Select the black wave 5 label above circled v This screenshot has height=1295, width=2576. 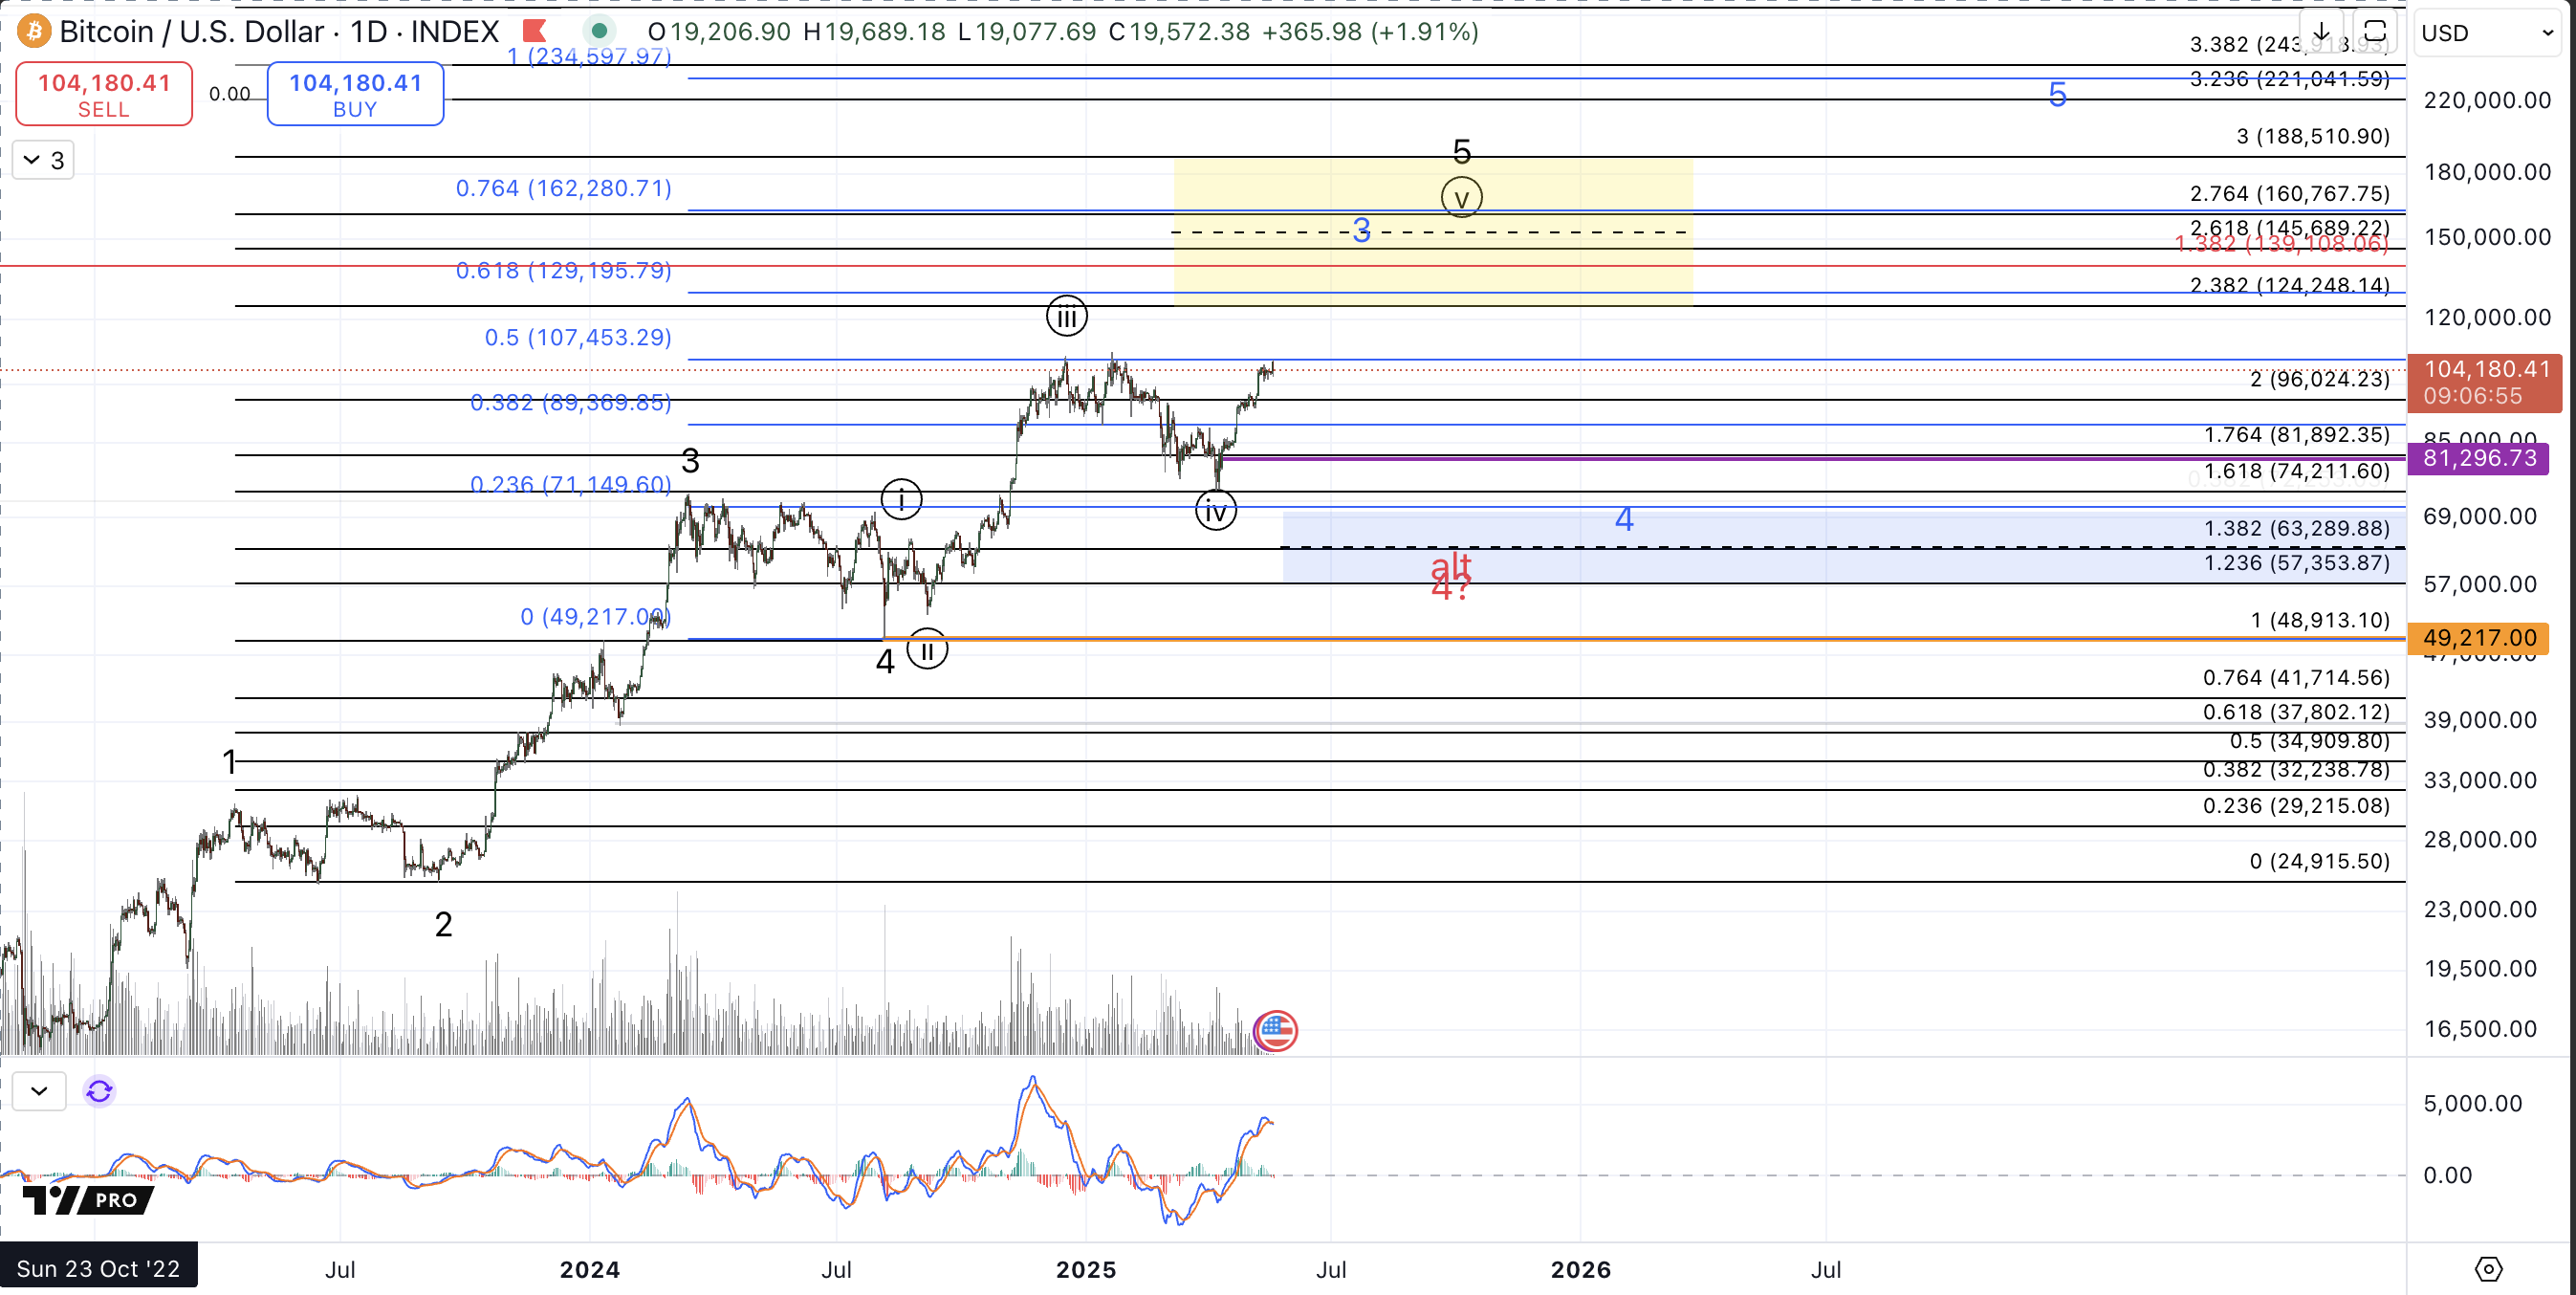[x=1461, y=152]
